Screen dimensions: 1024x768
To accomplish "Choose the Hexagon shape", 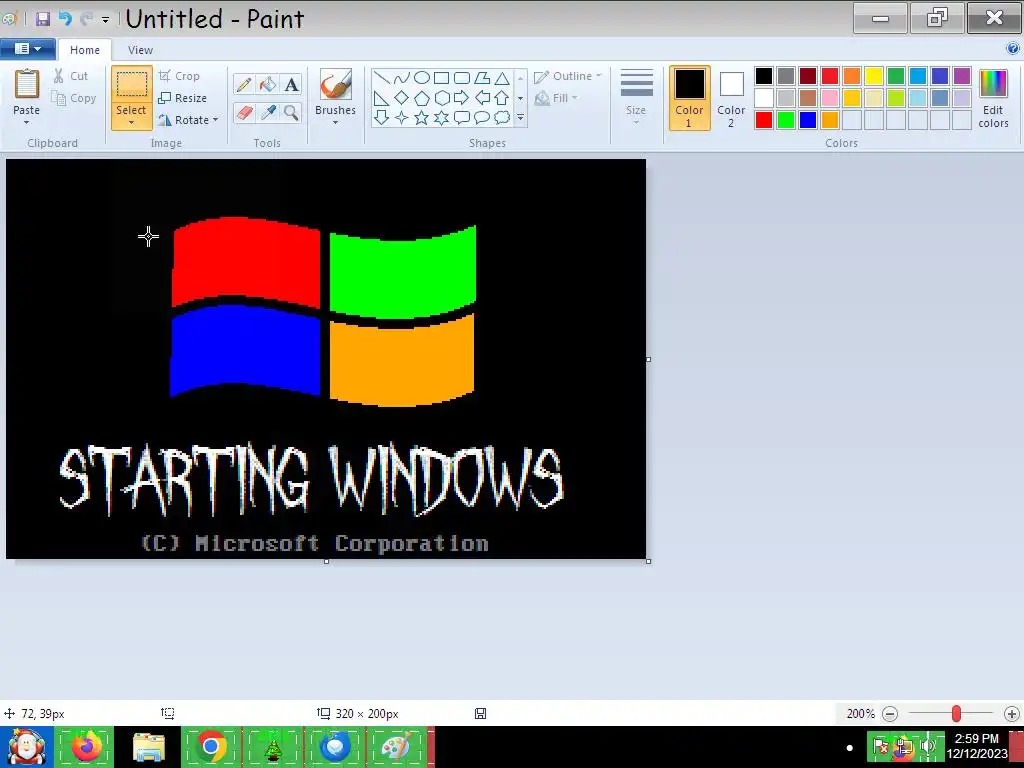I will click(441, 98).
